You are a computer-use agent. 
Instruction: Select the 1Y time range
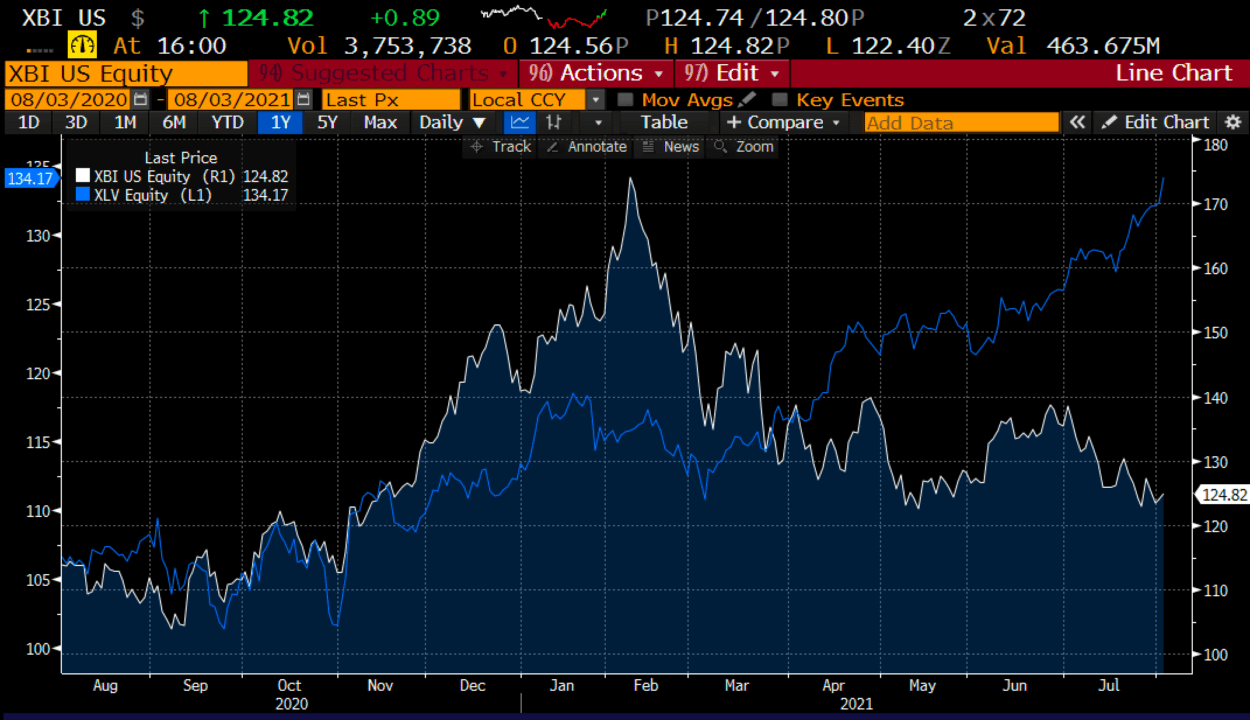coord(282,122)
